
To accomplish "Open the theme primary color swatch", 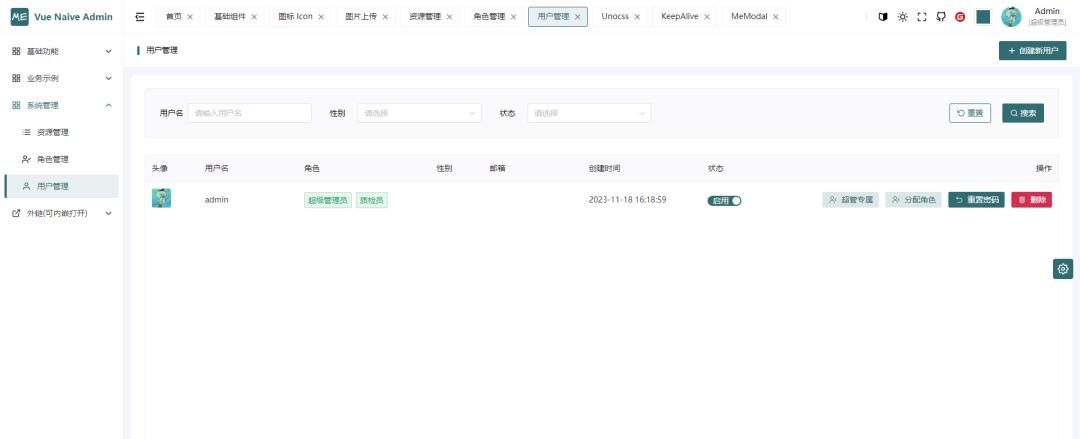I will tap(983, 17).
